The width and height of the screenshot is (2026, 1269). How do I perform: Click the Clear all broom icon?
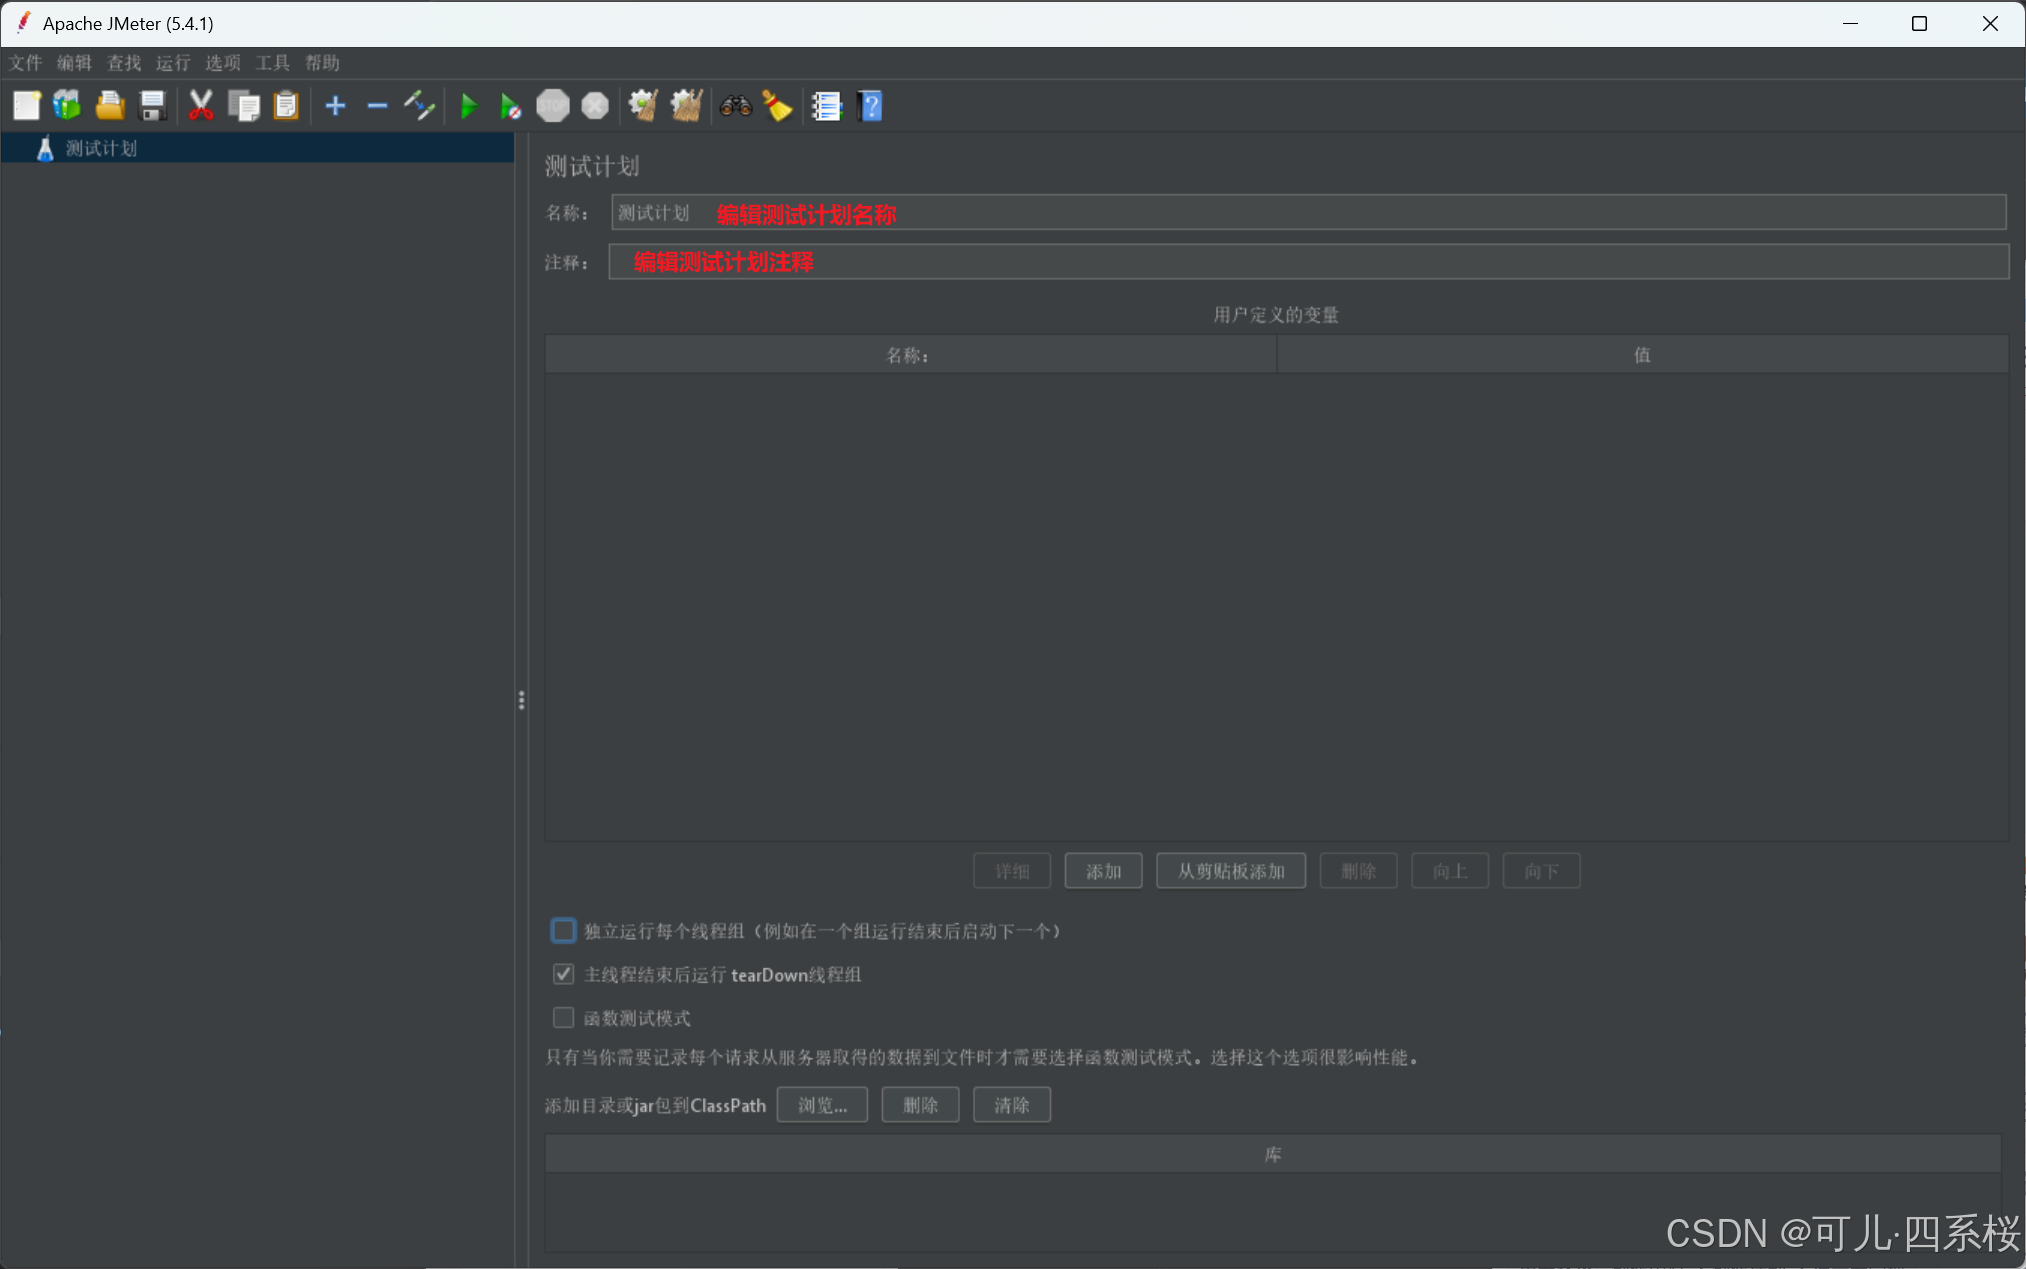tap(686, 106)
